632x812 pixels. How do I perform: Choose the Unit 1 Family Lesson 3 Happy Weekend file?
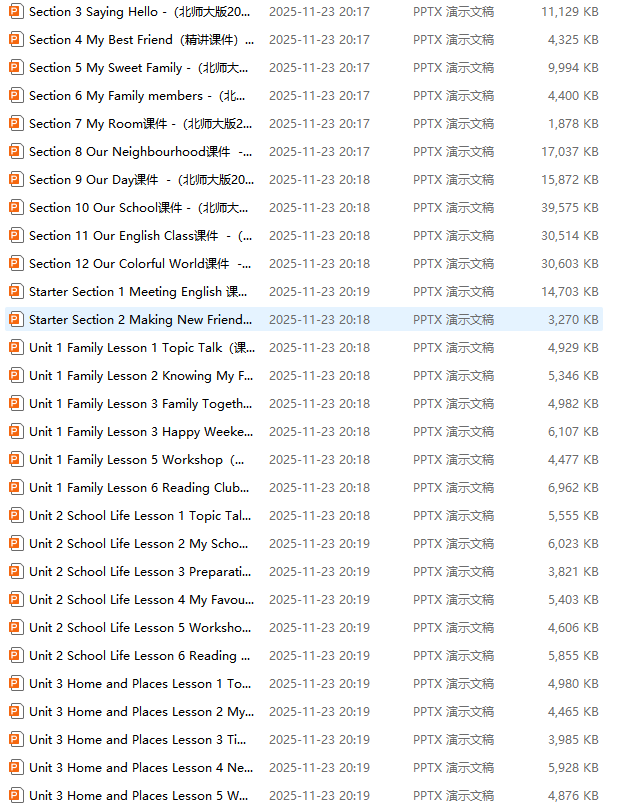(140, 432)
